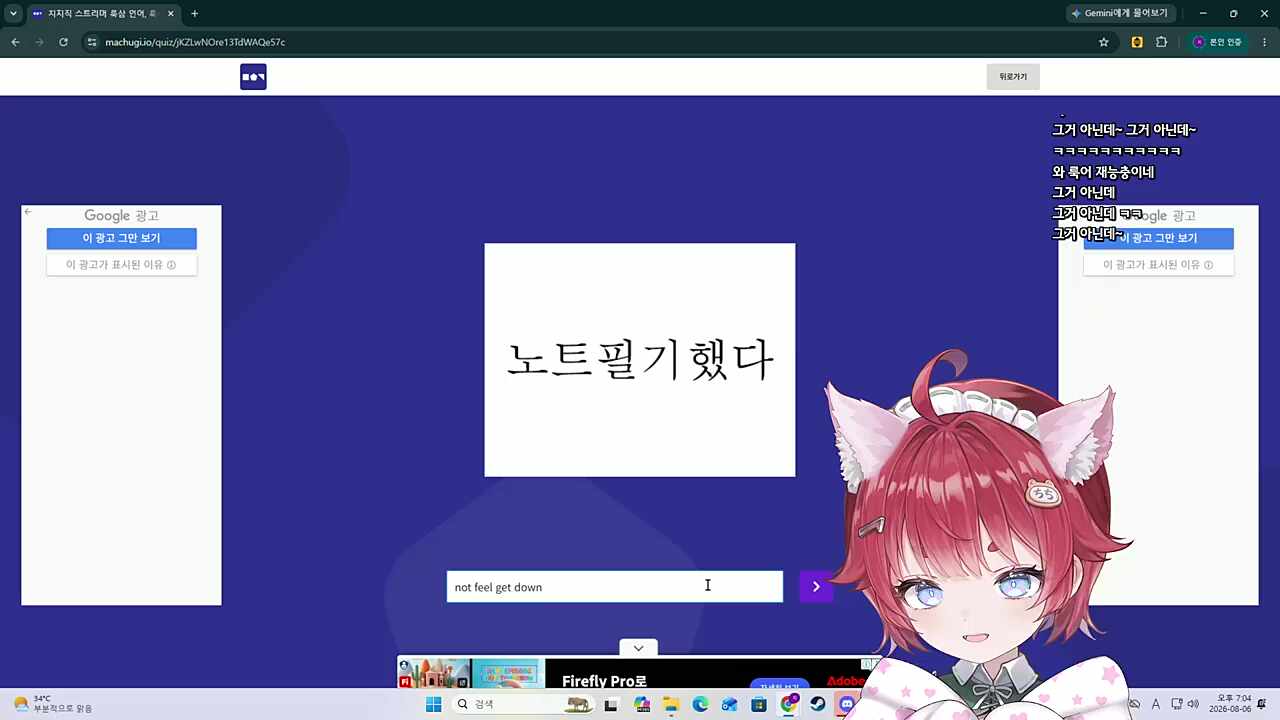Click the input language indicator 'A'
This screenshot has height=720, width=1280.
pos(1156,704)
